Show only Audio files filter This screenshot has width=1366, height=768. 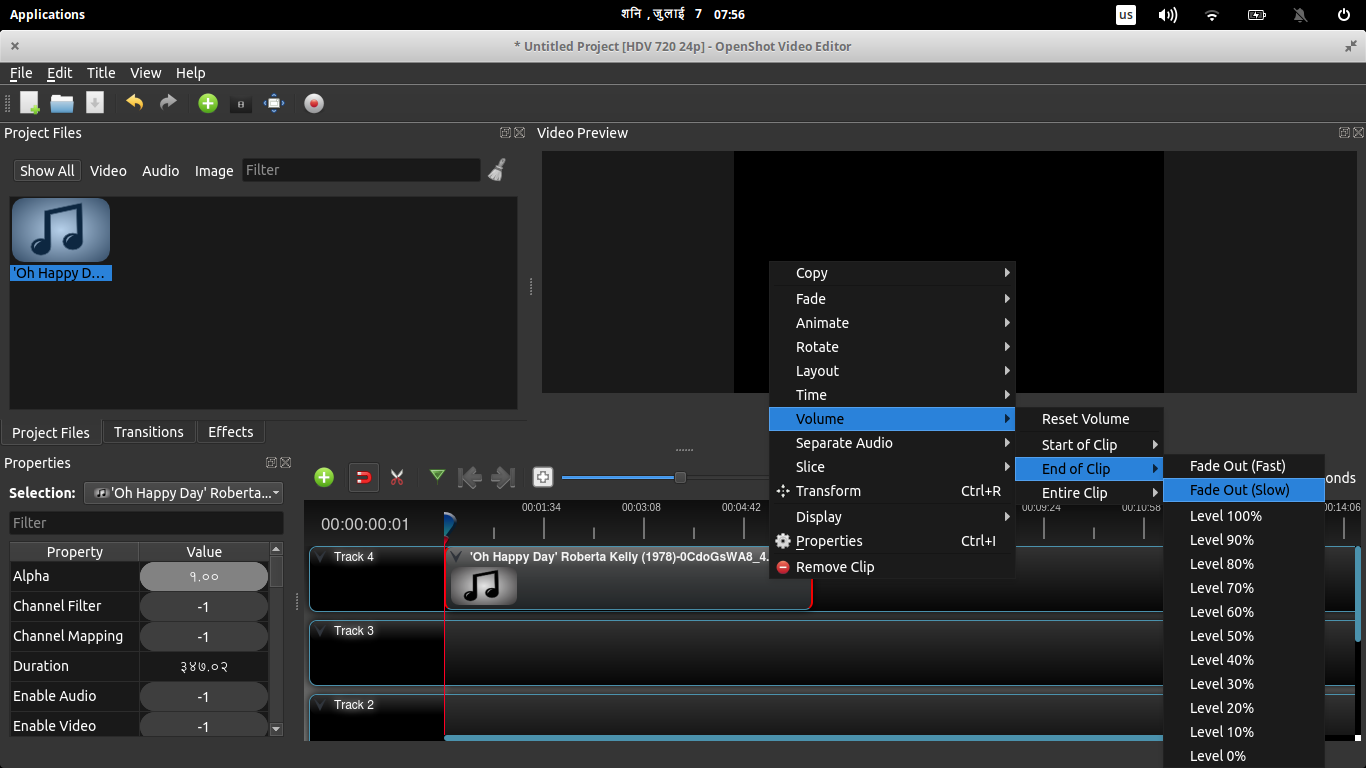[x=160, y=171]
